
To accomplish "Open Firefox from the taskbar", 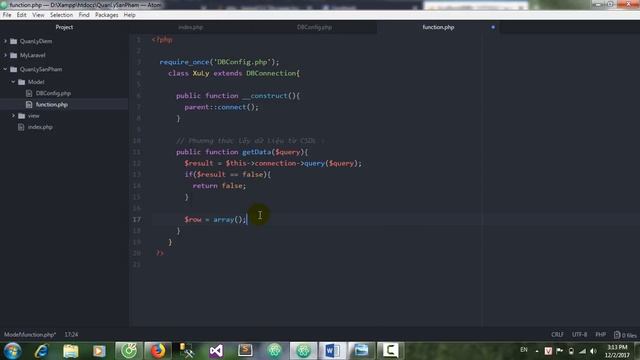I will tap(158, 351).
